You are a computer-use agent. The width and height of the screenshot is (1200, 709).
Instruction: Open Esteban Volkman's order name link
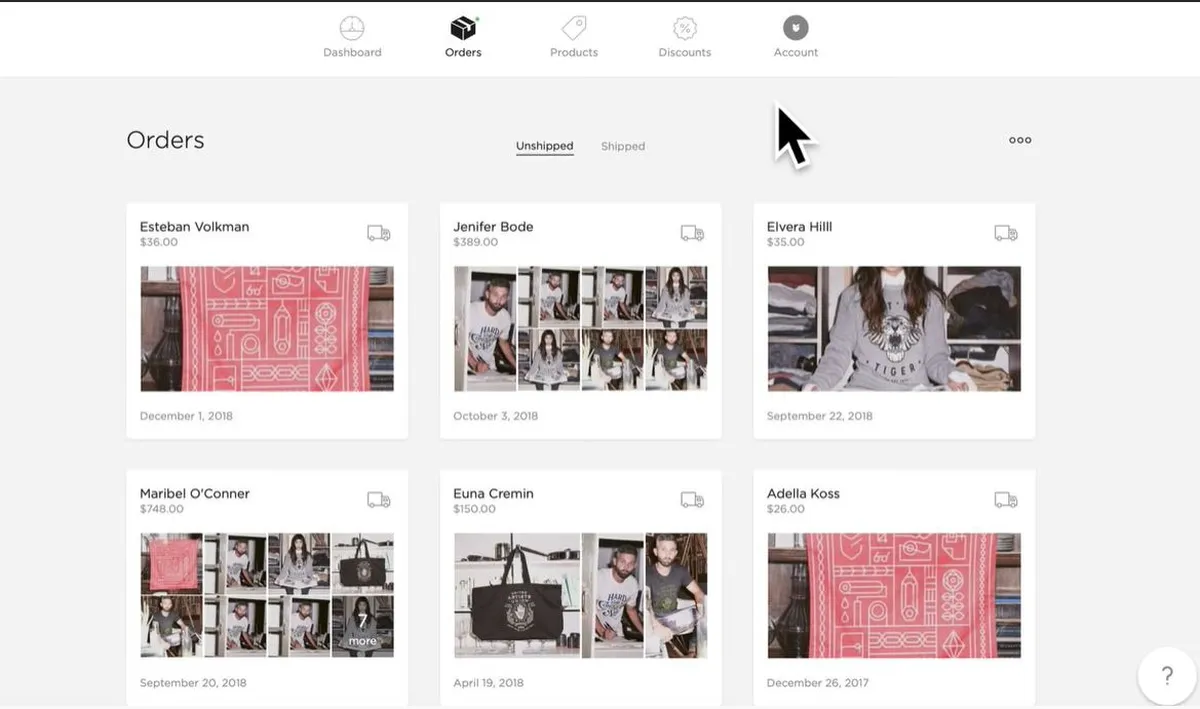(194, 226)
